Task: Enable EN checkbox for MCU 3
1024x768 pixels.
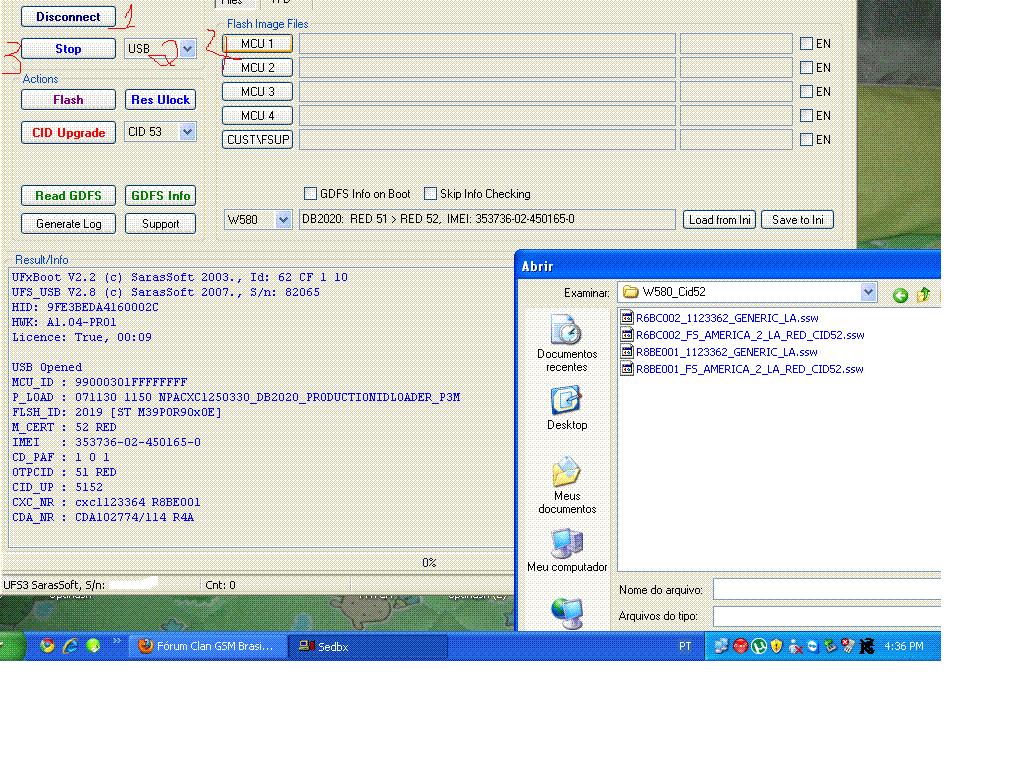Action: [807, 91]
